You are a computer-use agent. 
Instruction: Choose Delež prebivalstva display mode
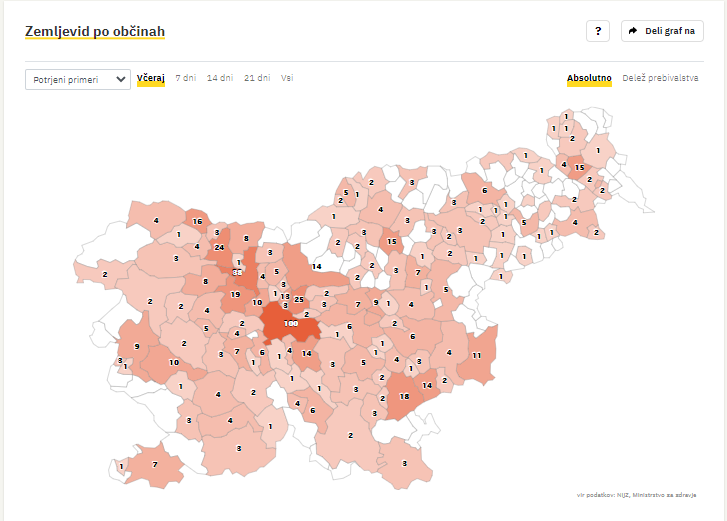pos(660,78)
